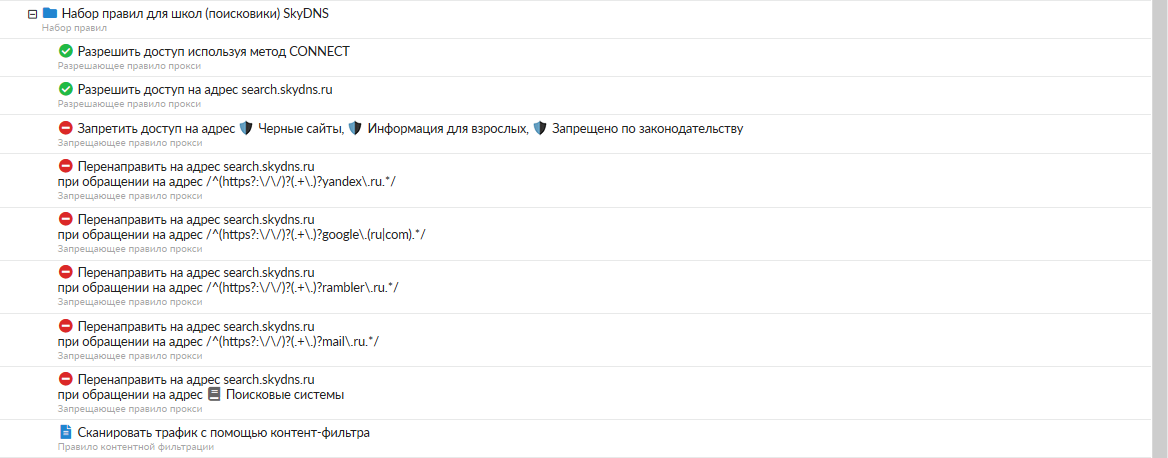Open the Разрешить доступ используя метод CONNECT rule
This screenshot has height=458, width=1168.
213,51
